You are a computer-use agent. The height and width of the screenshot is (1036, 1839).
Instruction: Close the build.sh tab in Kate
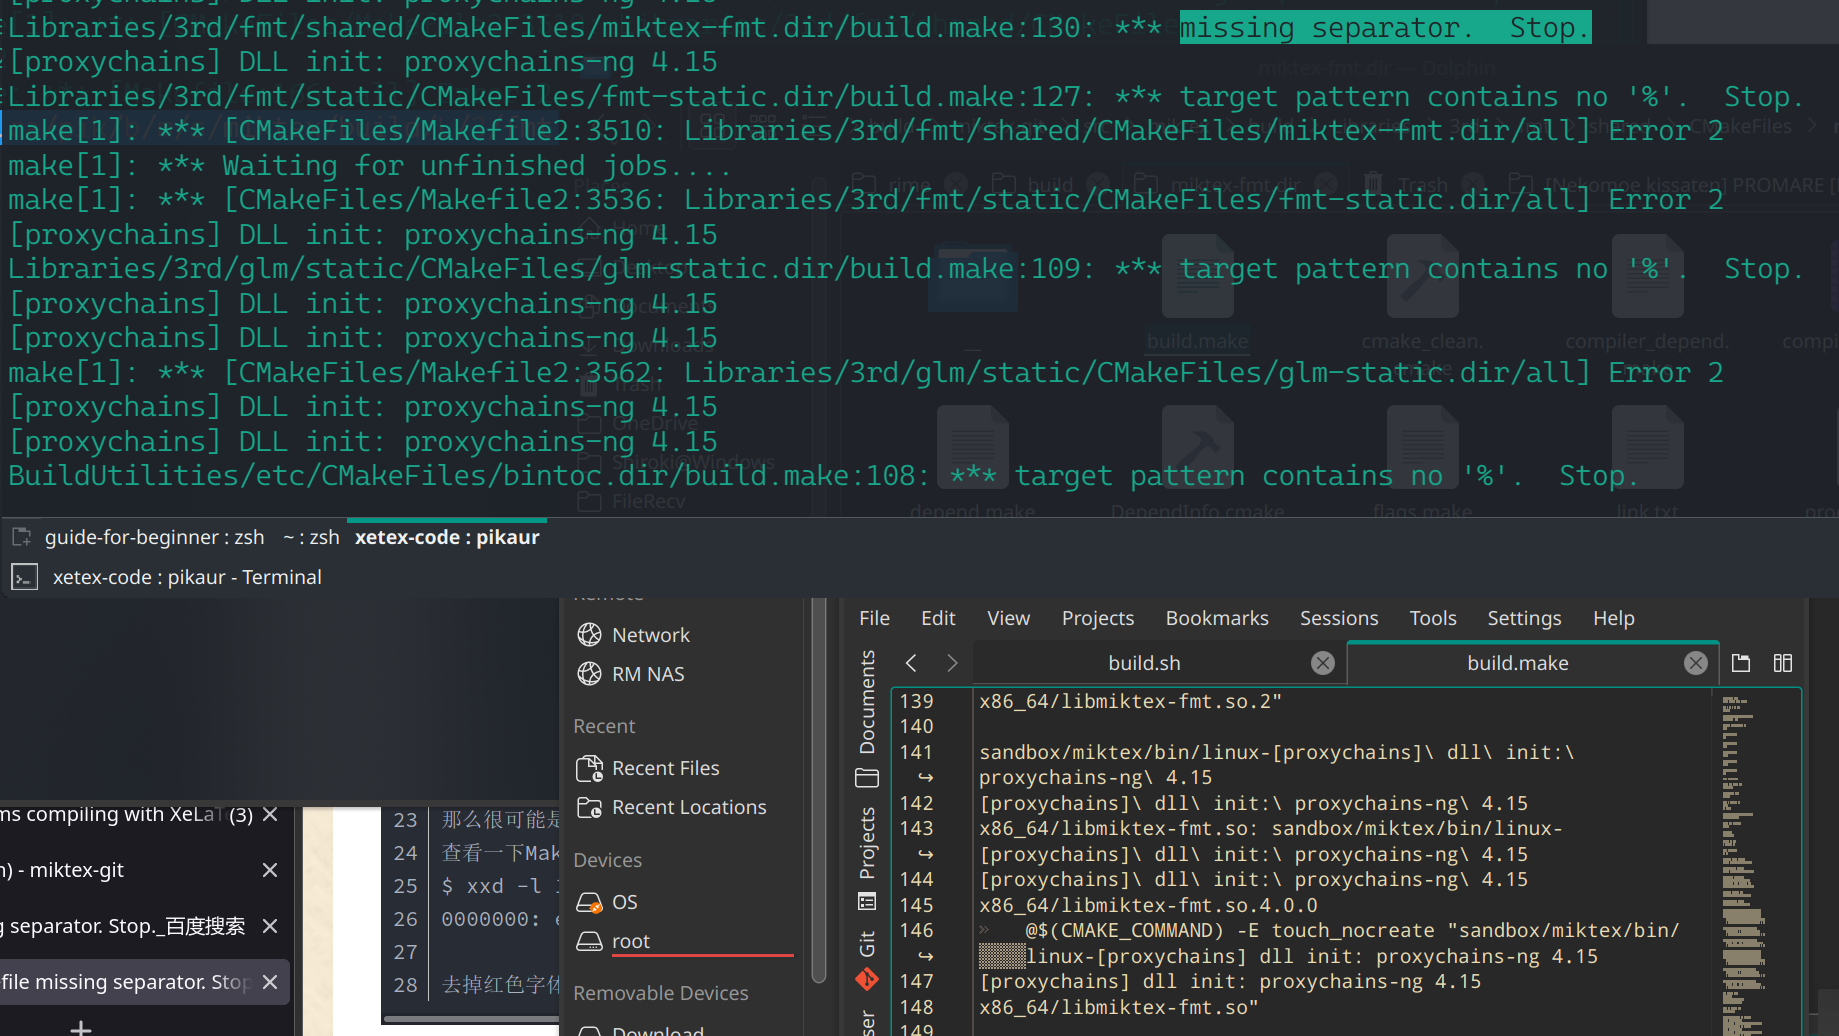pos(1322,663)
